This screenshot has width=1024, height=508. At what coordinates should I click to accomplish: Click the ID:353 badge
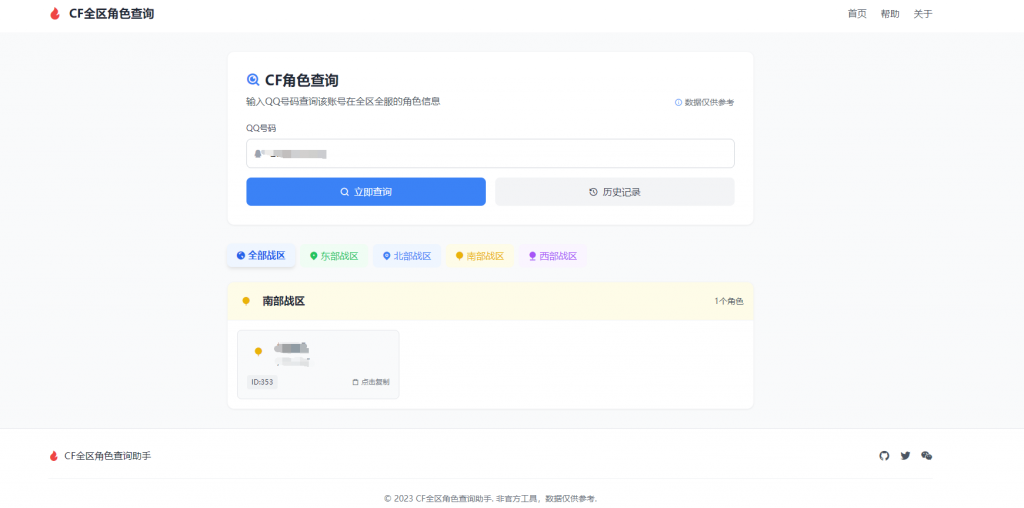click(262, 382)
